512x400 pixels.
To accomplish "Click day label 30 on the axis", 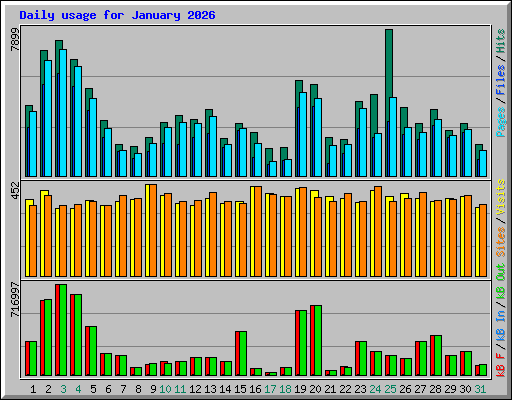I will [465, 389].
